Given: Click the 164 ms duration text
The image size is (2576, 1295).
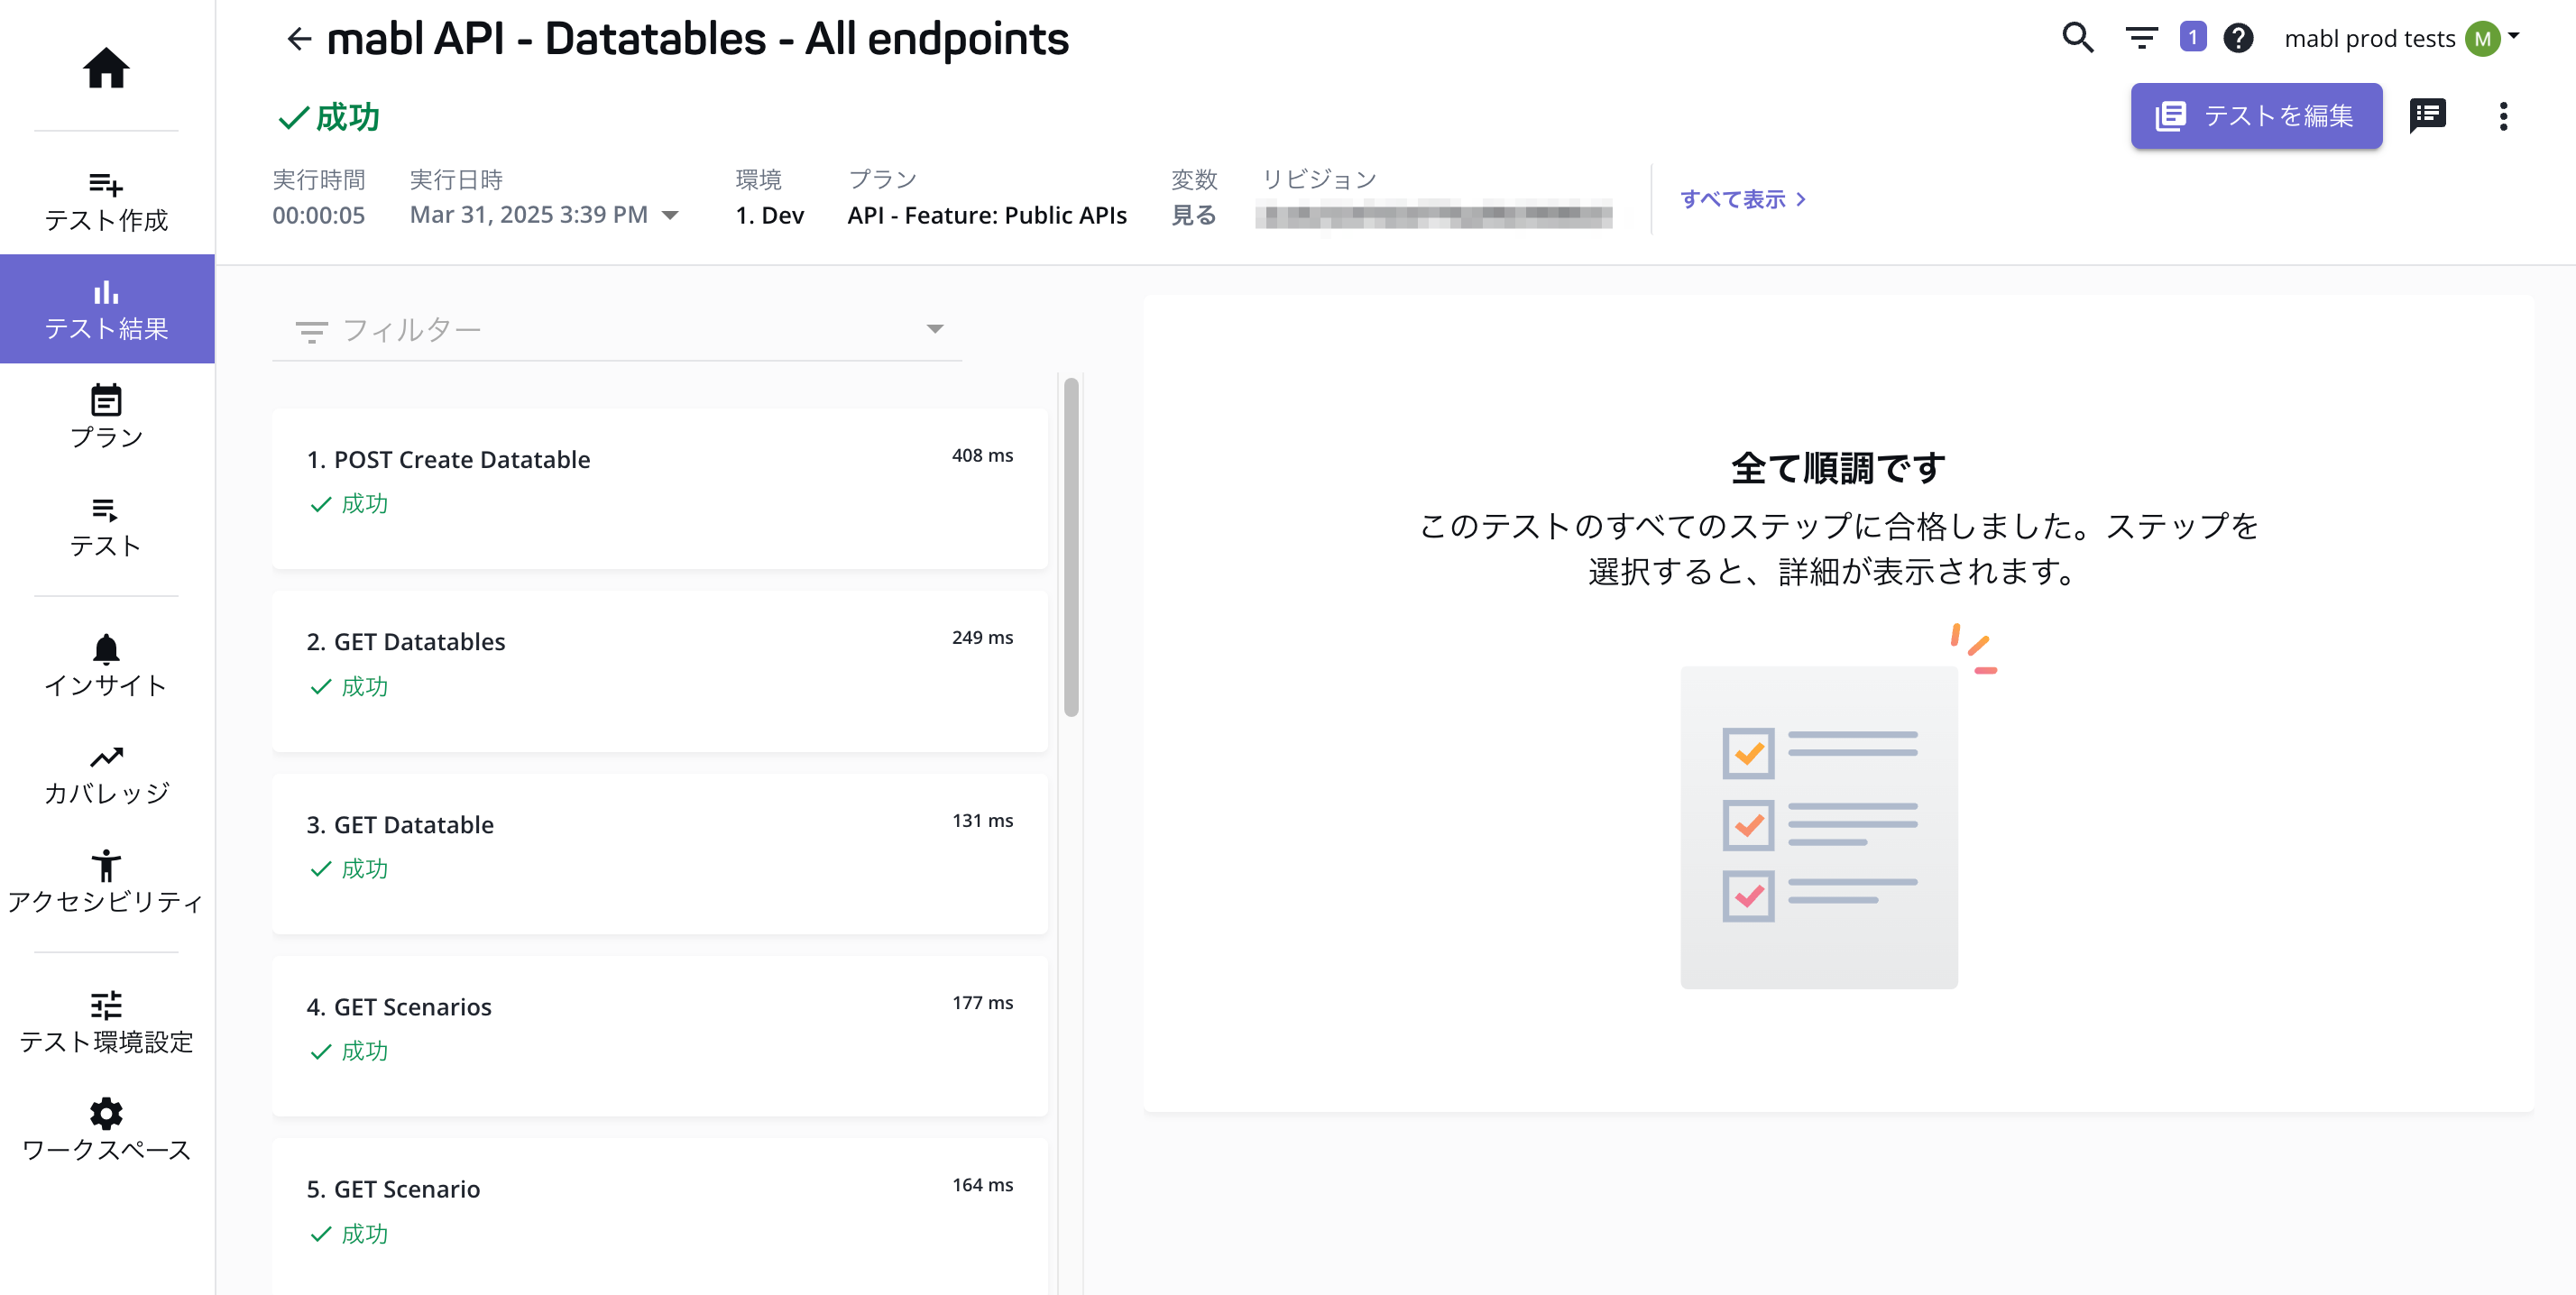Looking at the screenshot, I should [982, 1184].
